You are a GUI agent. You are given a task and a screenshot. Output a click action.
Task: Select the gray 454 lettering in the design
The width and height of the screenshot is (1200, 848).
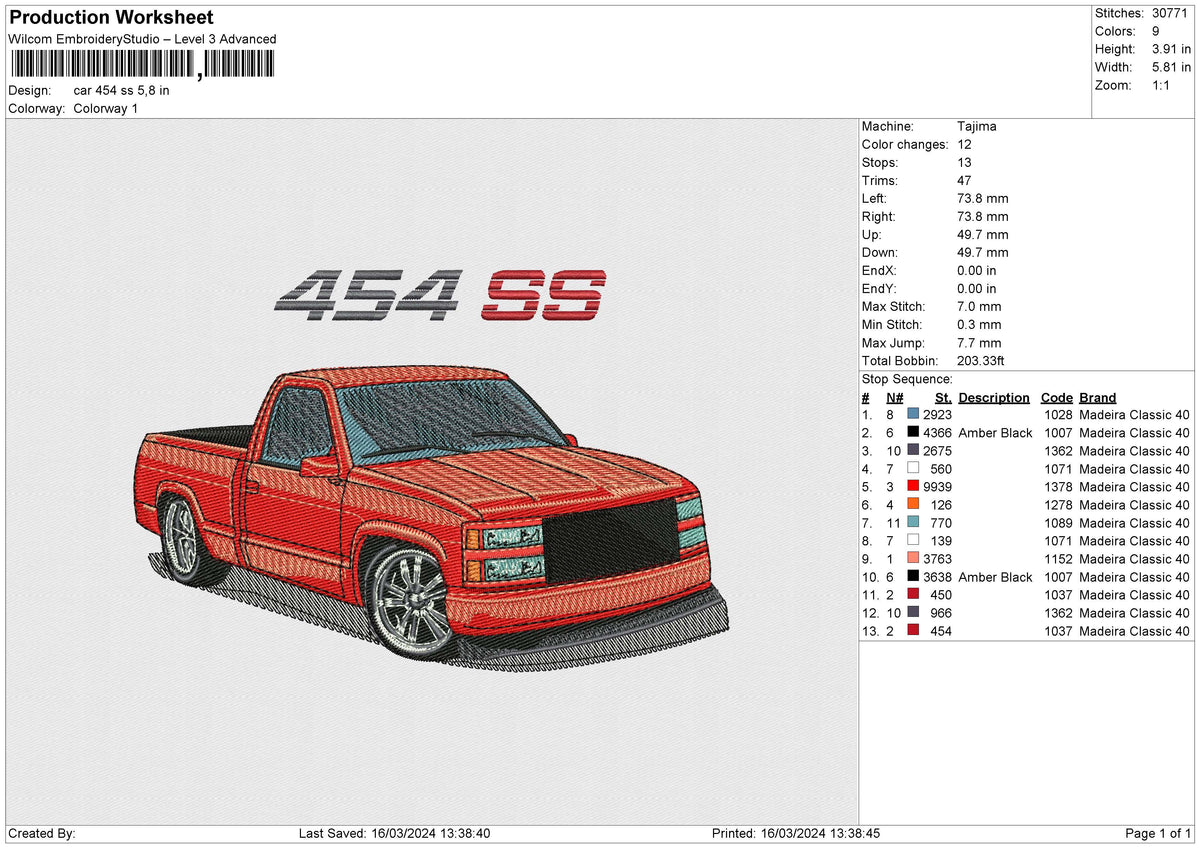(367, 296)
